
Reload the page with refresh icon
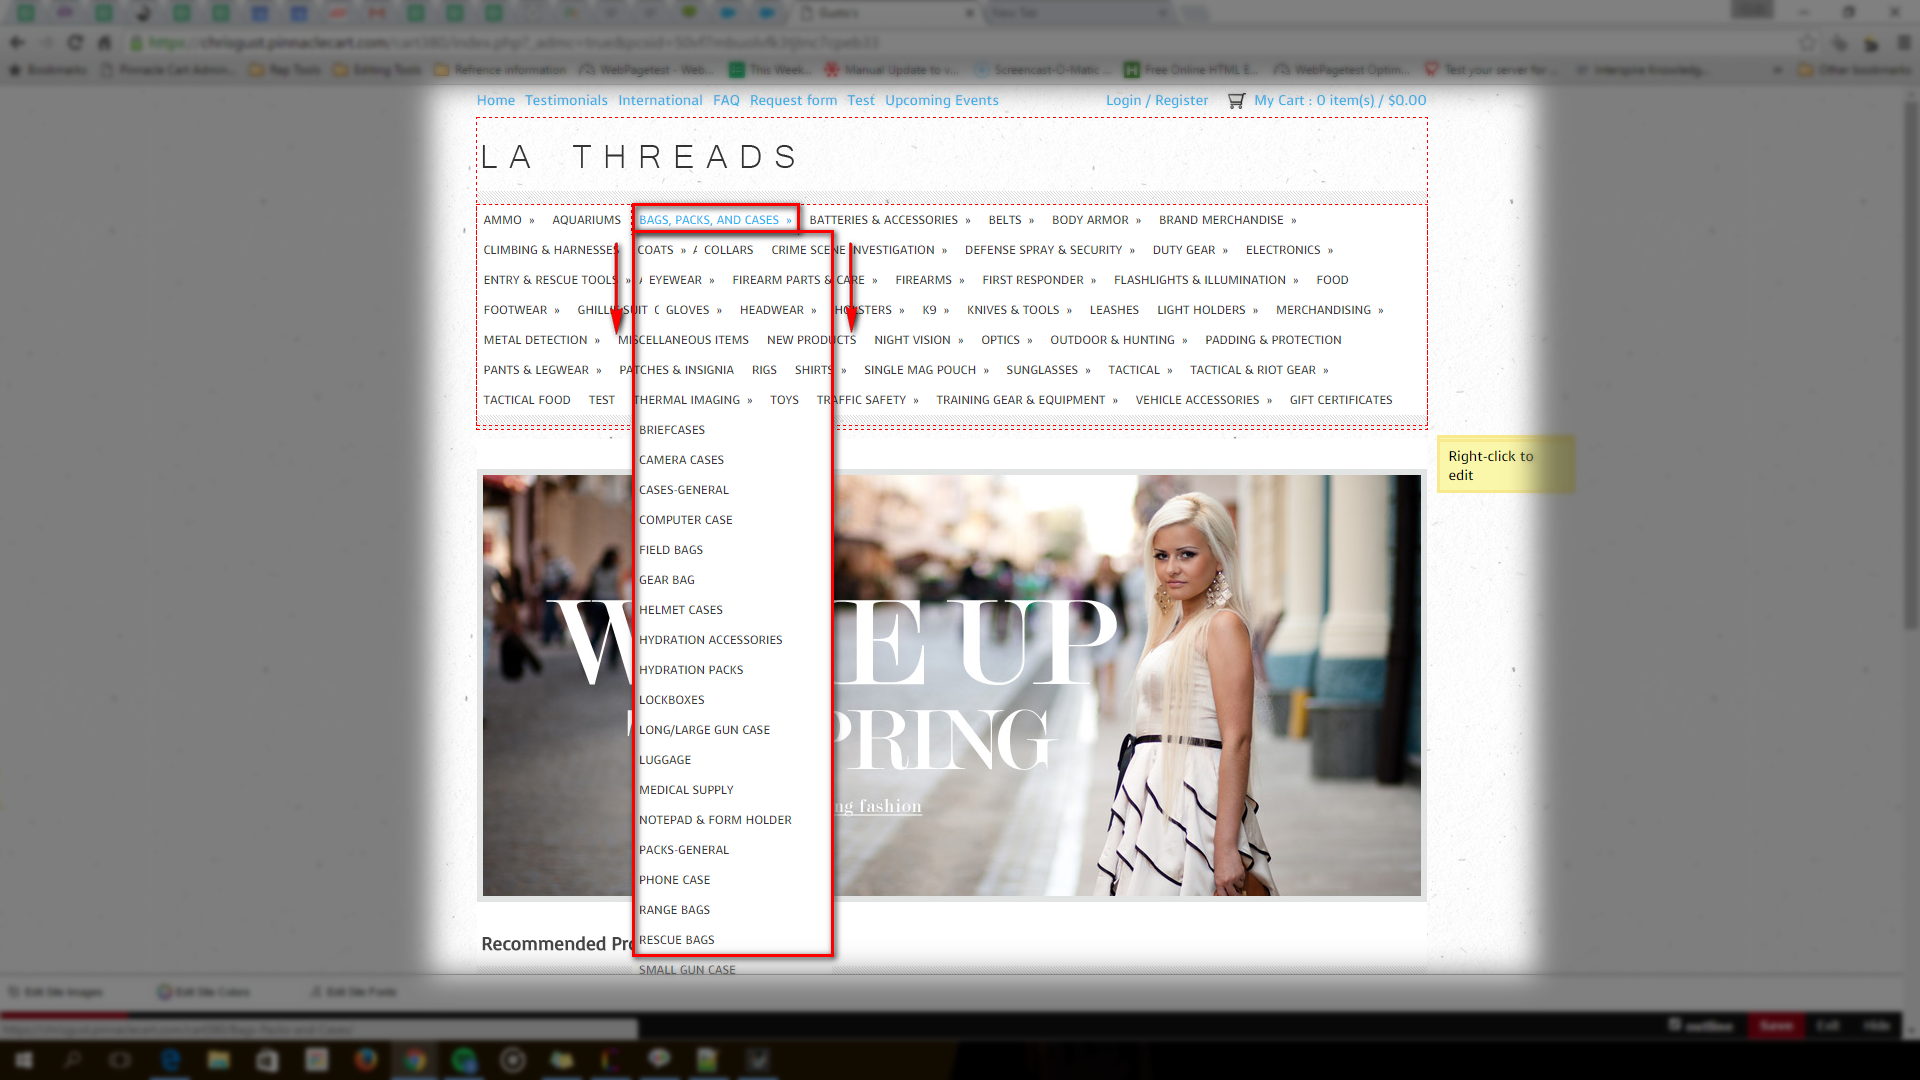click(76, 43)
